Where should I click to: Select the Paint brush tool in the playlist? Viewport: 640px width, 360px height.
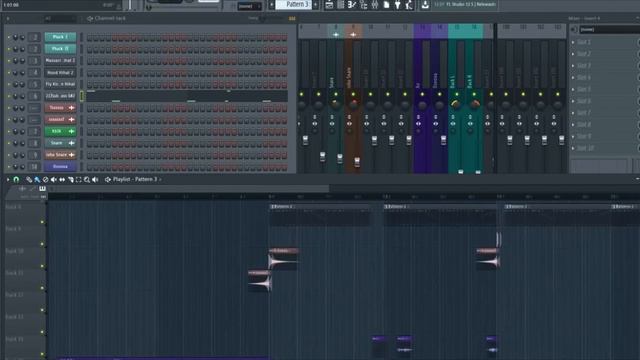37,180
